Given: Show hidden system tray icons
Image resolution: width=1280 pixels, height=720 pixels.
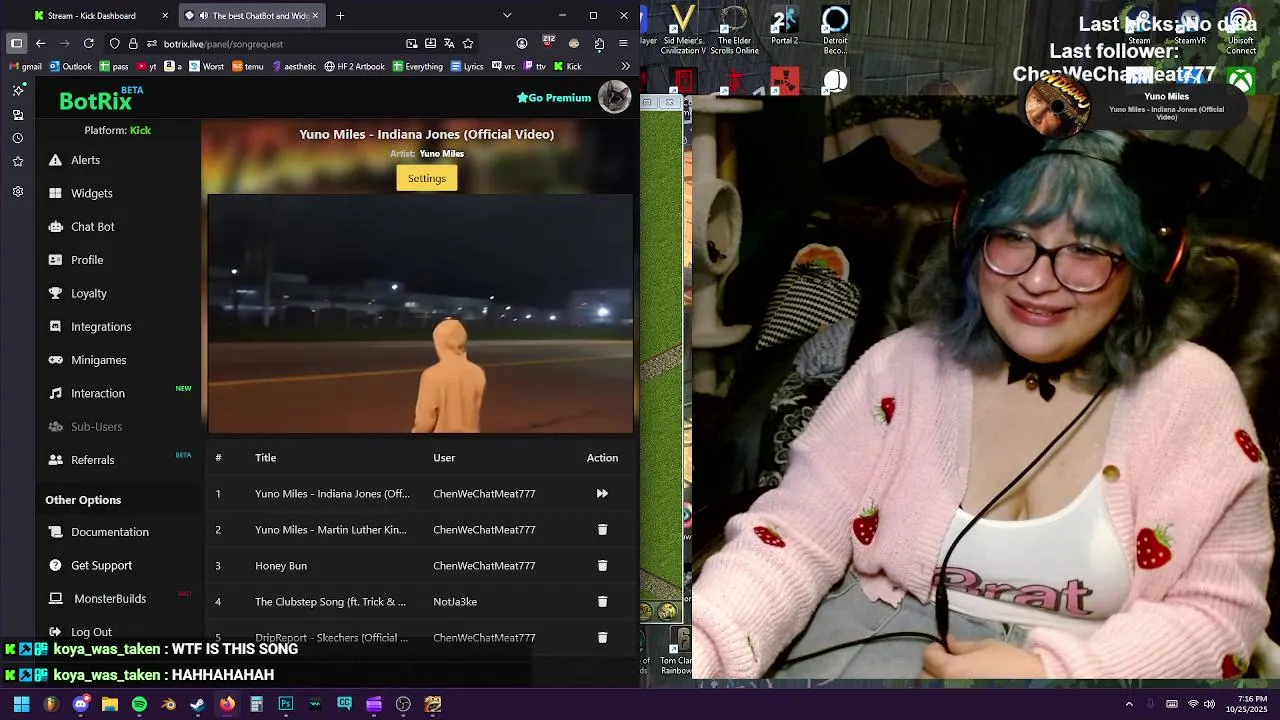Looking at the screenshot, I should point(1129,704).
